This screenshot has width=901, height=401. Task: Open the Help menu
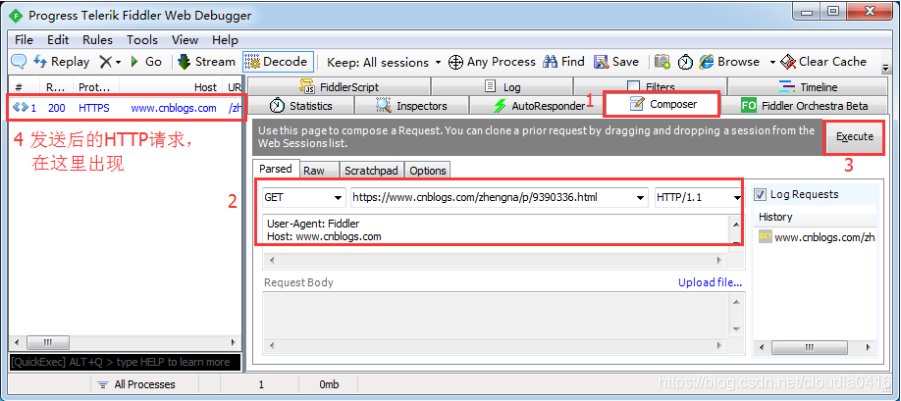[x=225, y=40]
